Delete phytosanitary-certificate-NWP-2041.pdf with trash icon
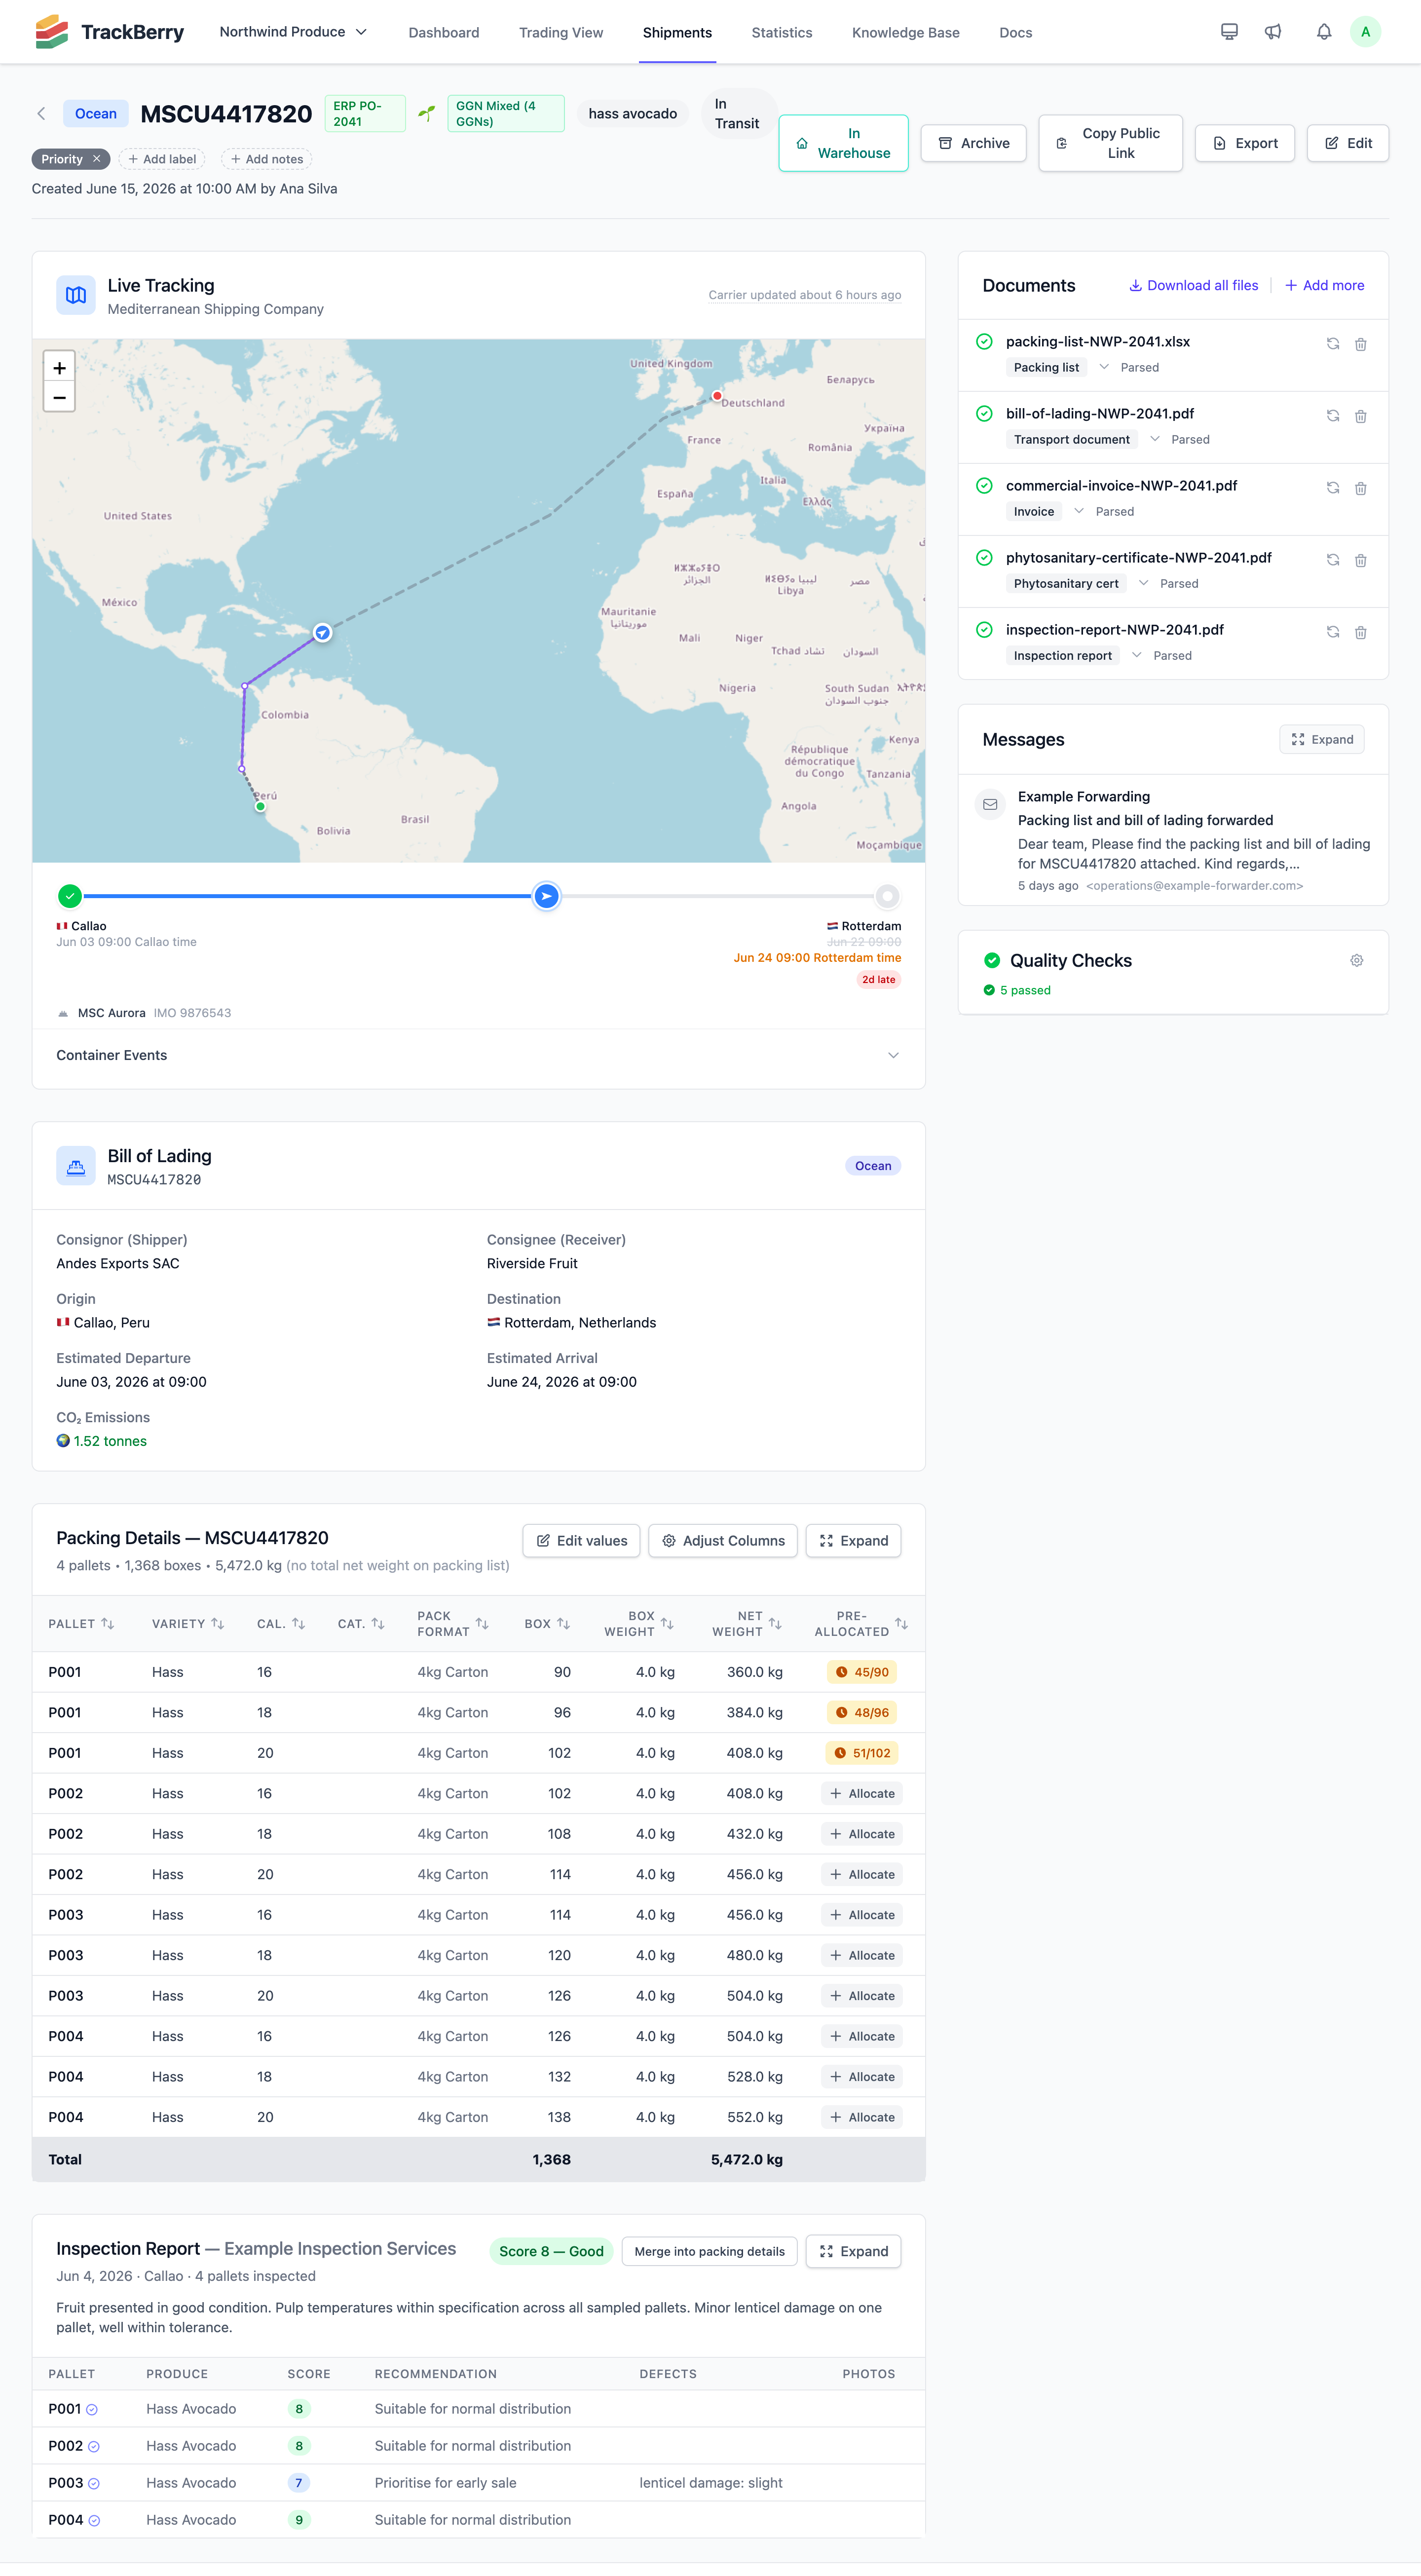The width and height of the screenshot is (1421, 2576). coord(1360,560)
